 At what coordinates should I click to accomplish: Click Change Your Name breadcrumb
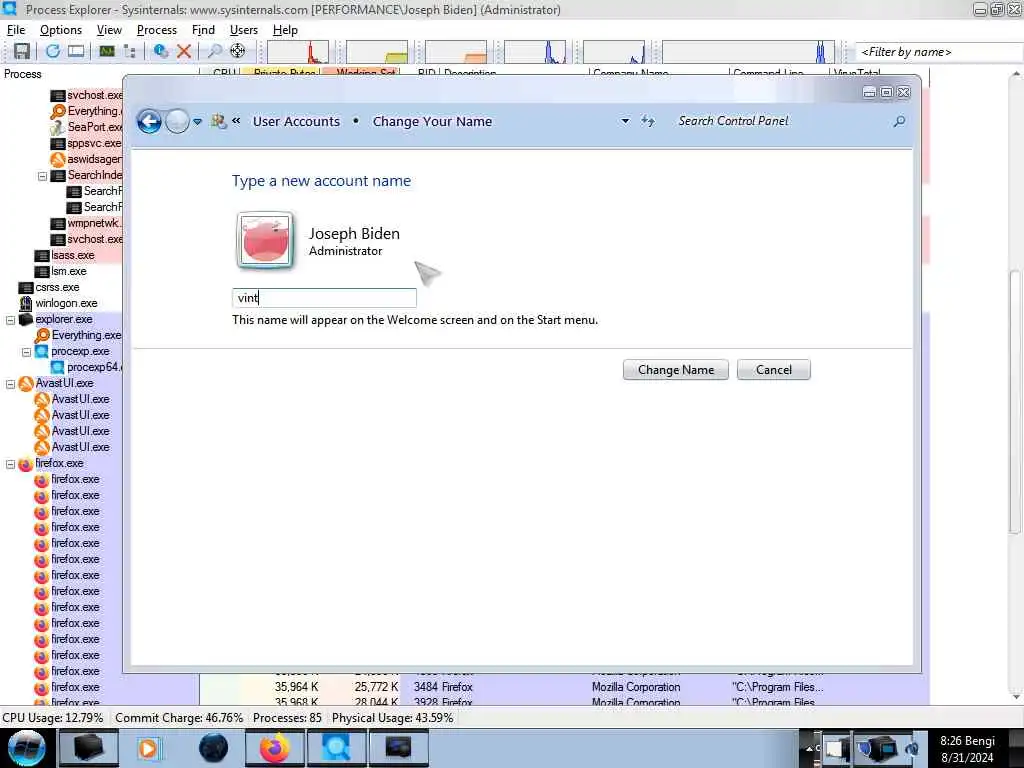pyautogui.click(x=432, y=121)
